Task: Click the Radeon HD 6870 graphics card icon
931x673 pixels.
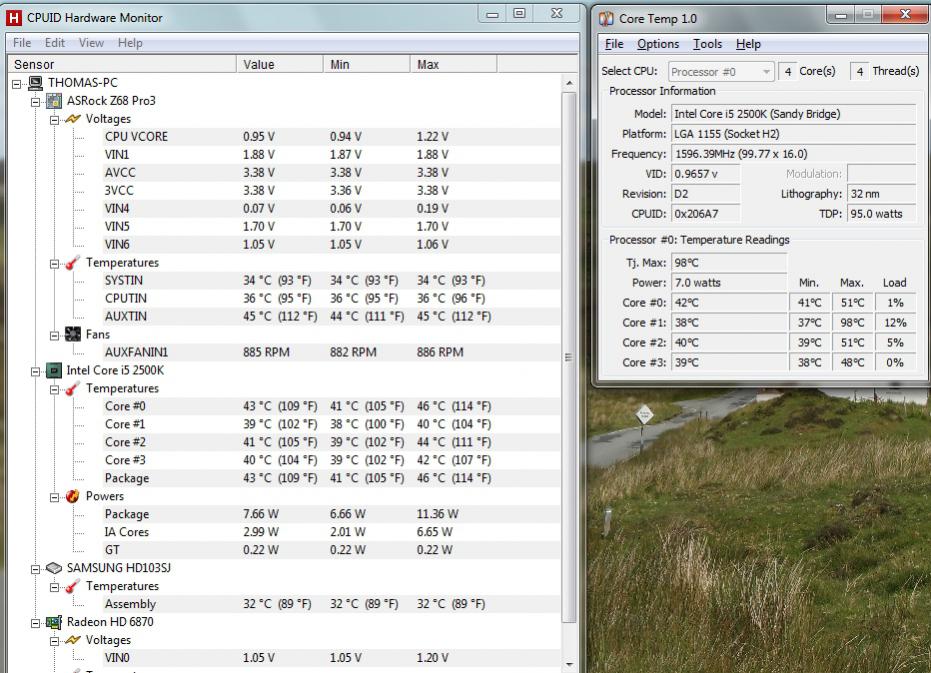Action: (54, 622)
